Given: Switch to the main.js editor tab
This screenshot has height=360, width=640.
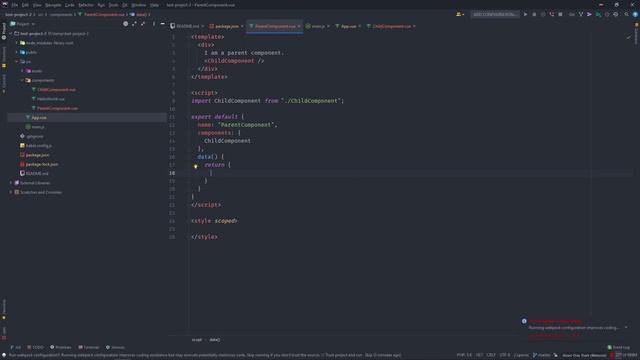Looking at the screenshot, I should (x=318, y=26).
